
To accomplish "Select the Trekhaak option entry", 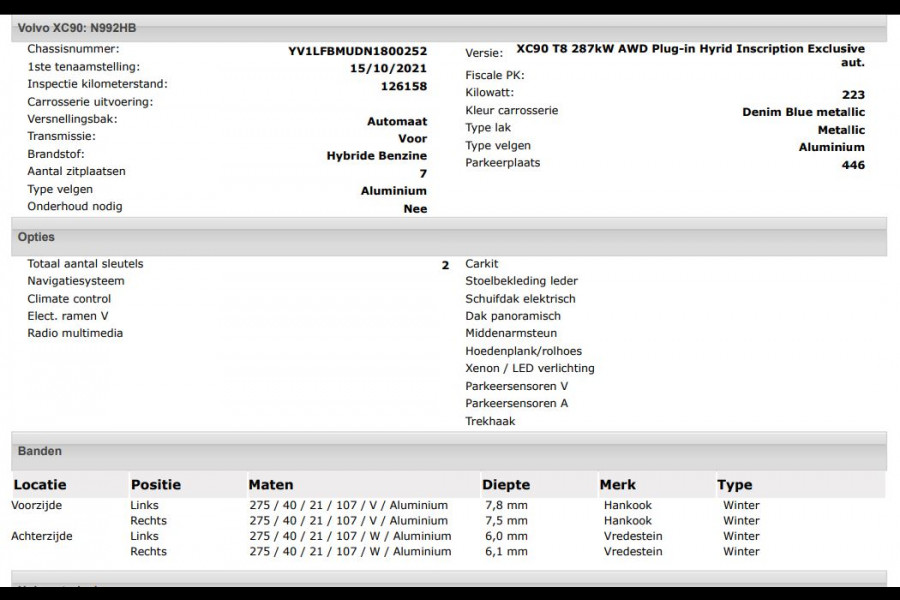I will pyautogui.click(x=490, y=422).
